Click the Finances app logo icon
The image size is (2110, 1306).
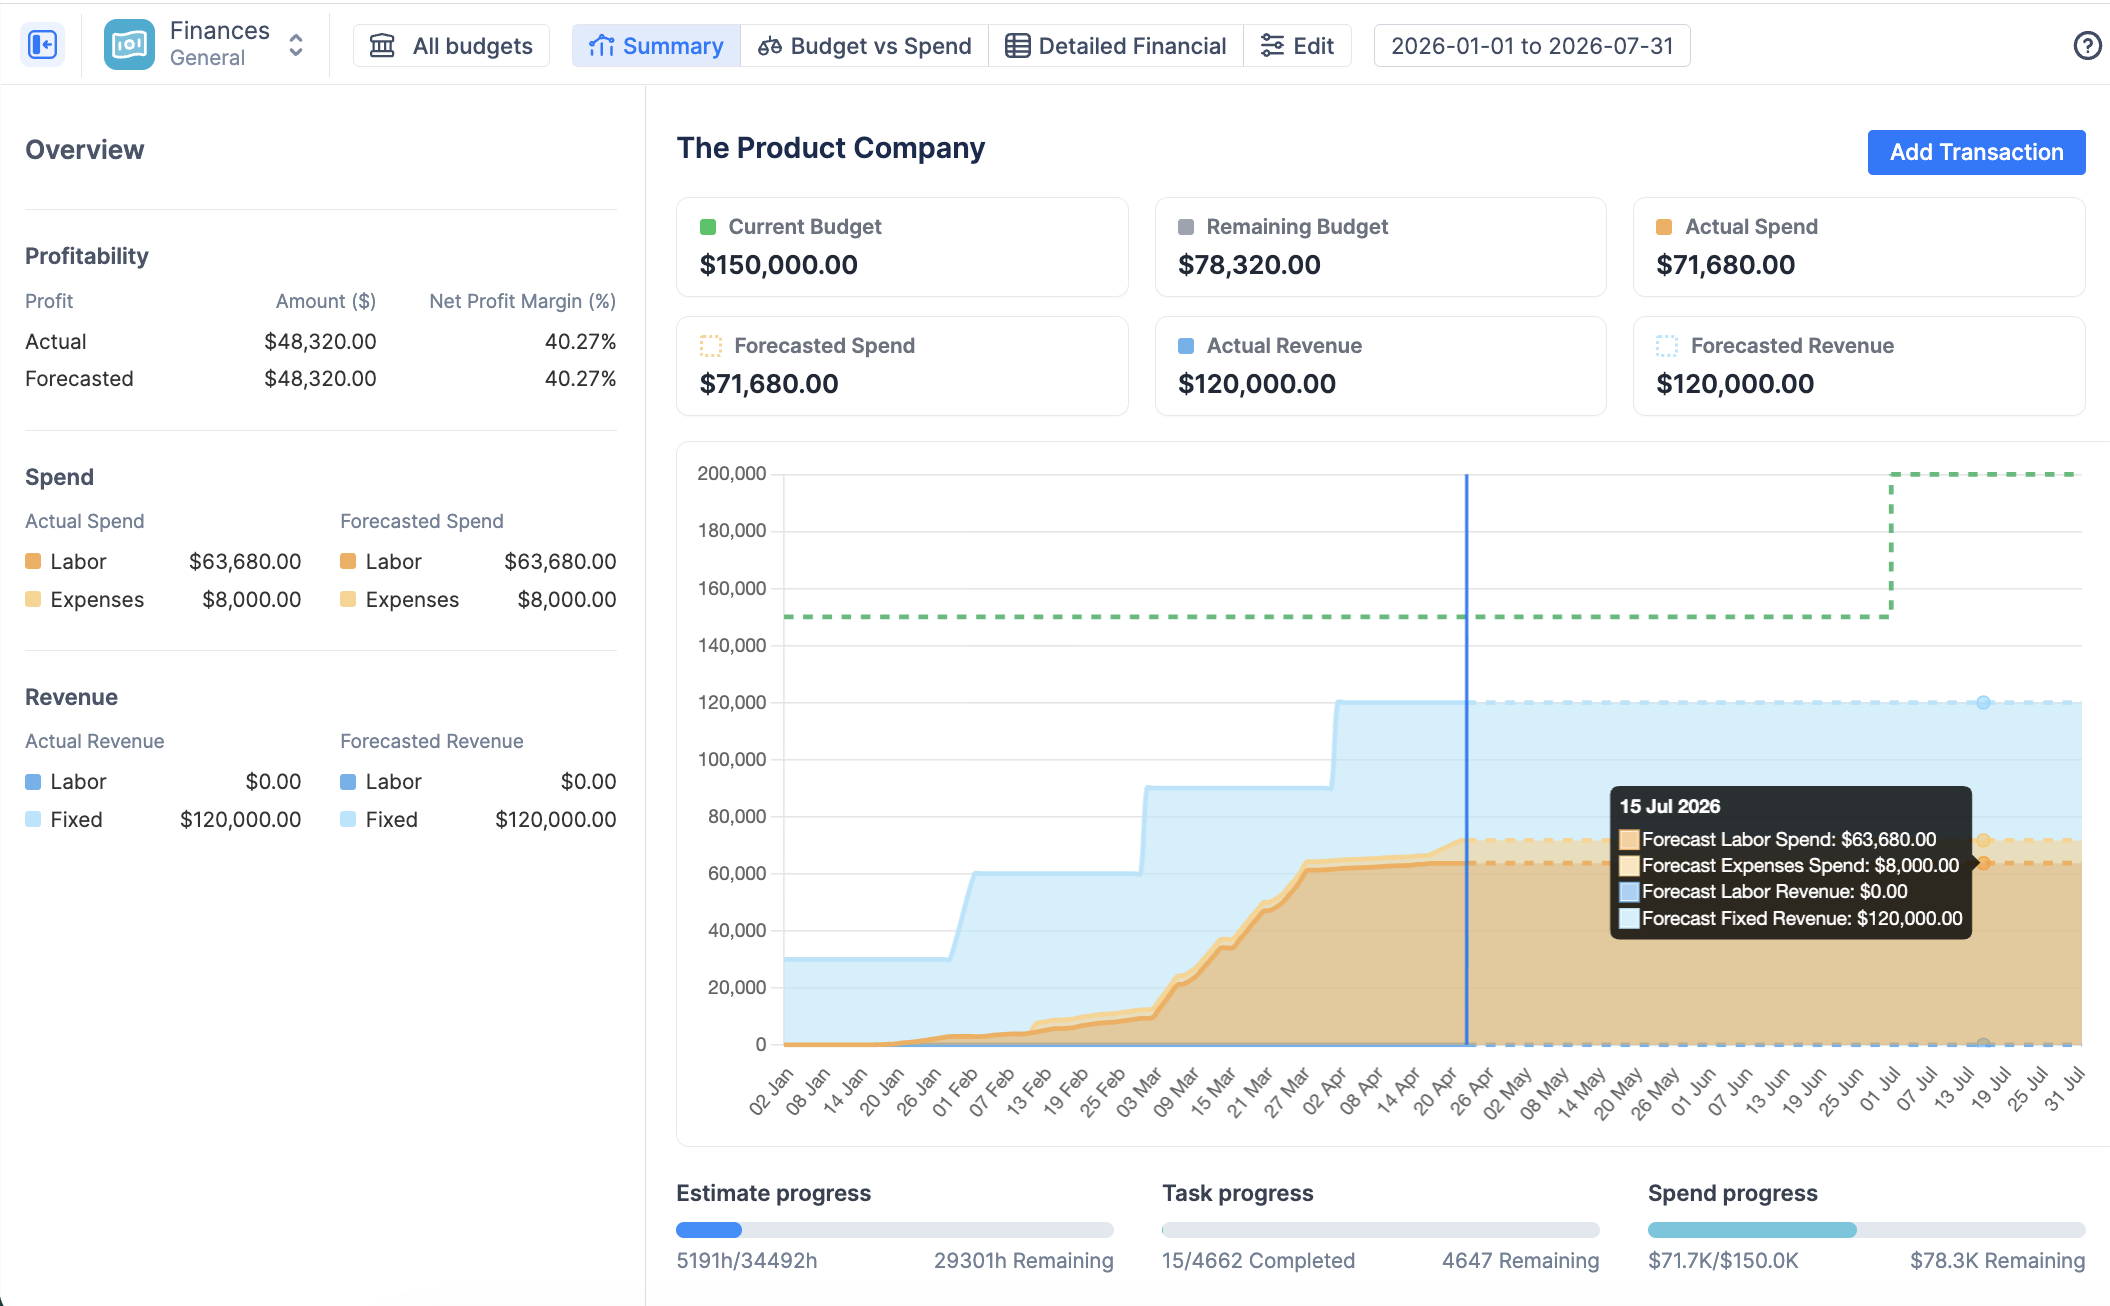tap(130, 45)
